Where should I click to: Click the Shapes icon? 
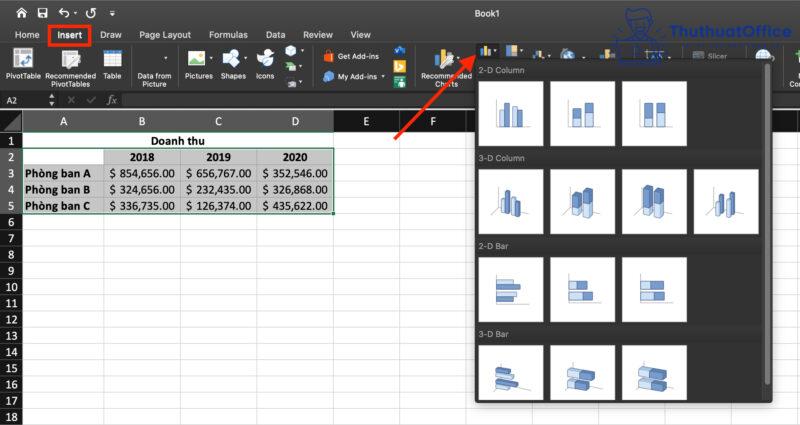coord(231,58)
